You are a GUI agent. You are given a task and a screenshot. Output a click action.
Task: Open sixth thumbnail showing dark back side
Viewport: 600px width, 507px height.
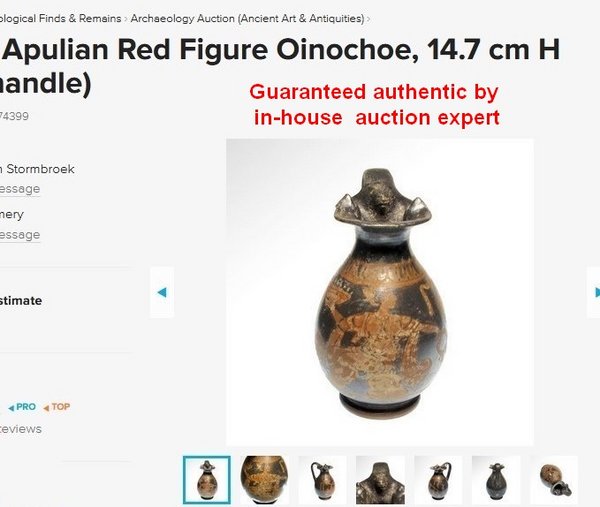point(496,480)
